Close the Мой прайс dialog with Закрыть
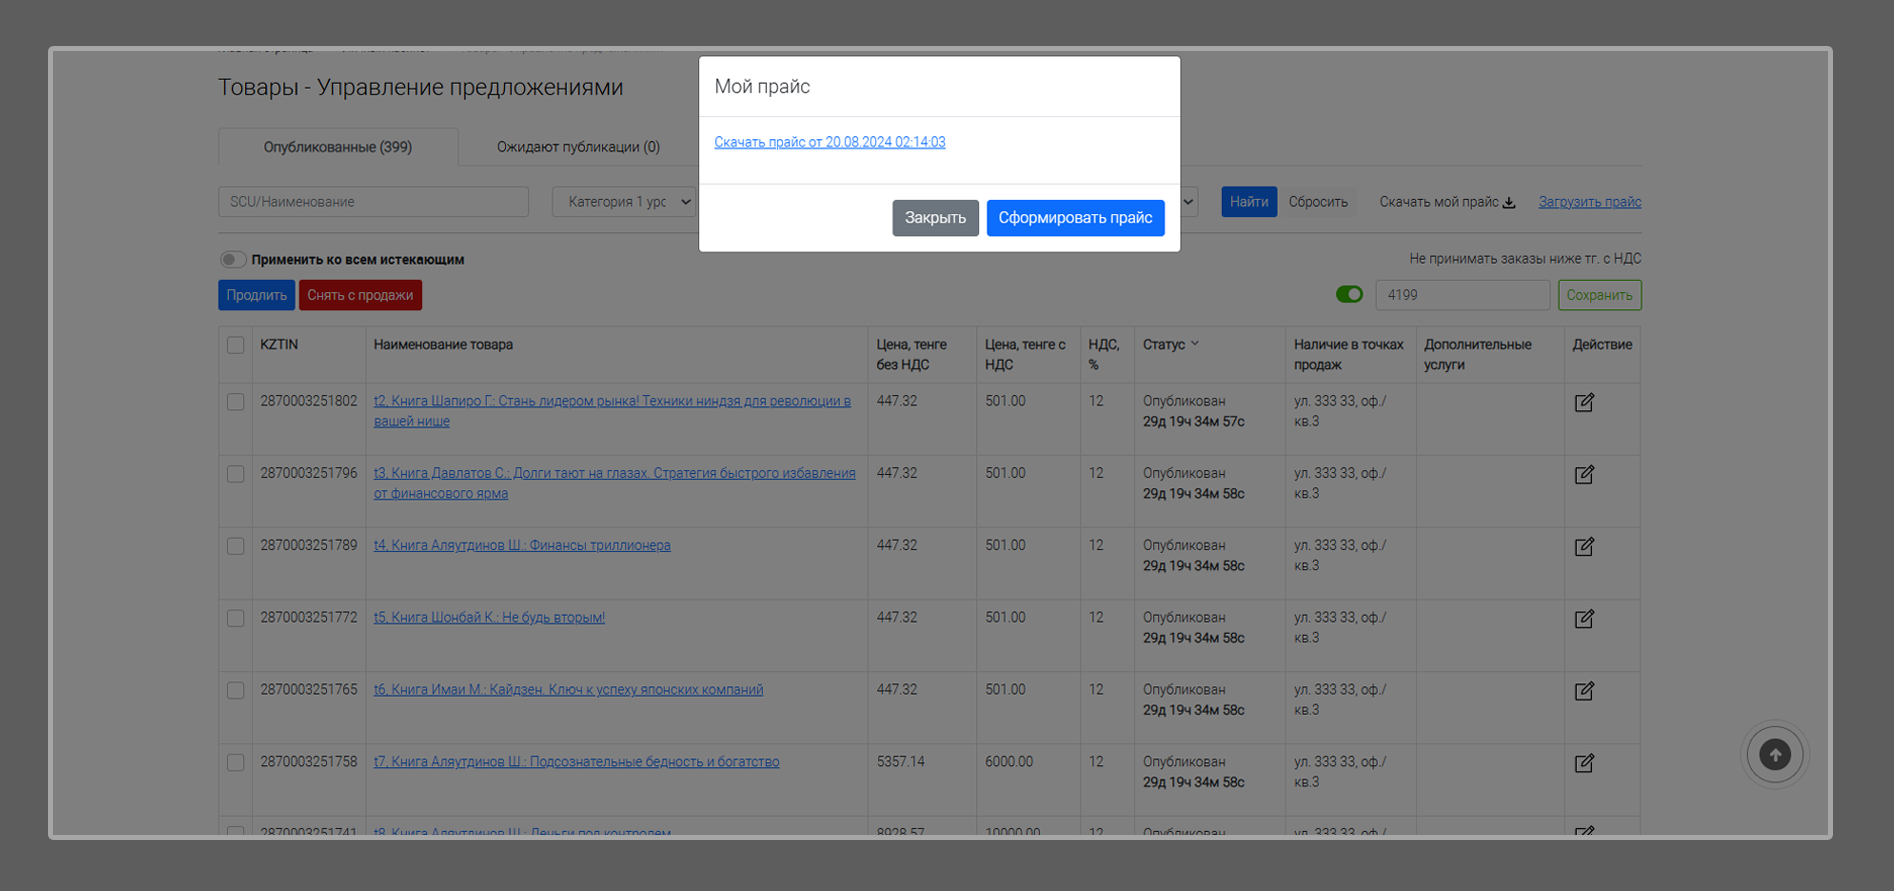1894x891 pixels. [935, 218]
